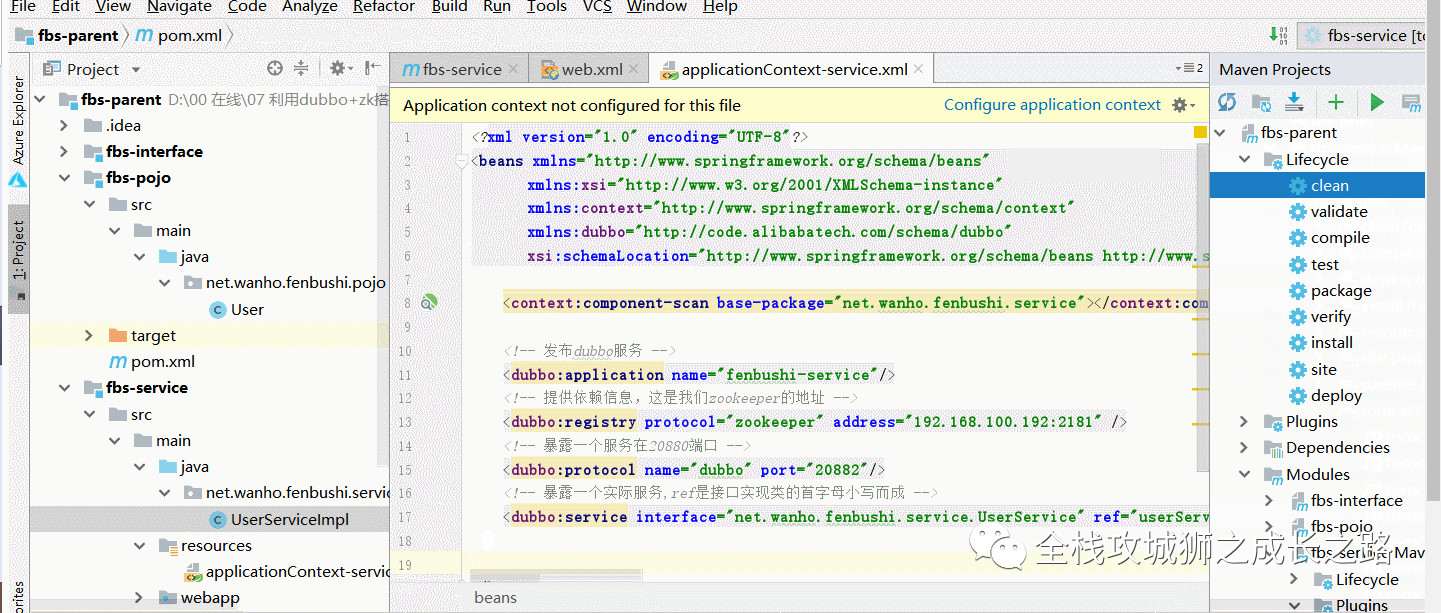Open pom.xml under fbs-pojo

pos(151,362)
